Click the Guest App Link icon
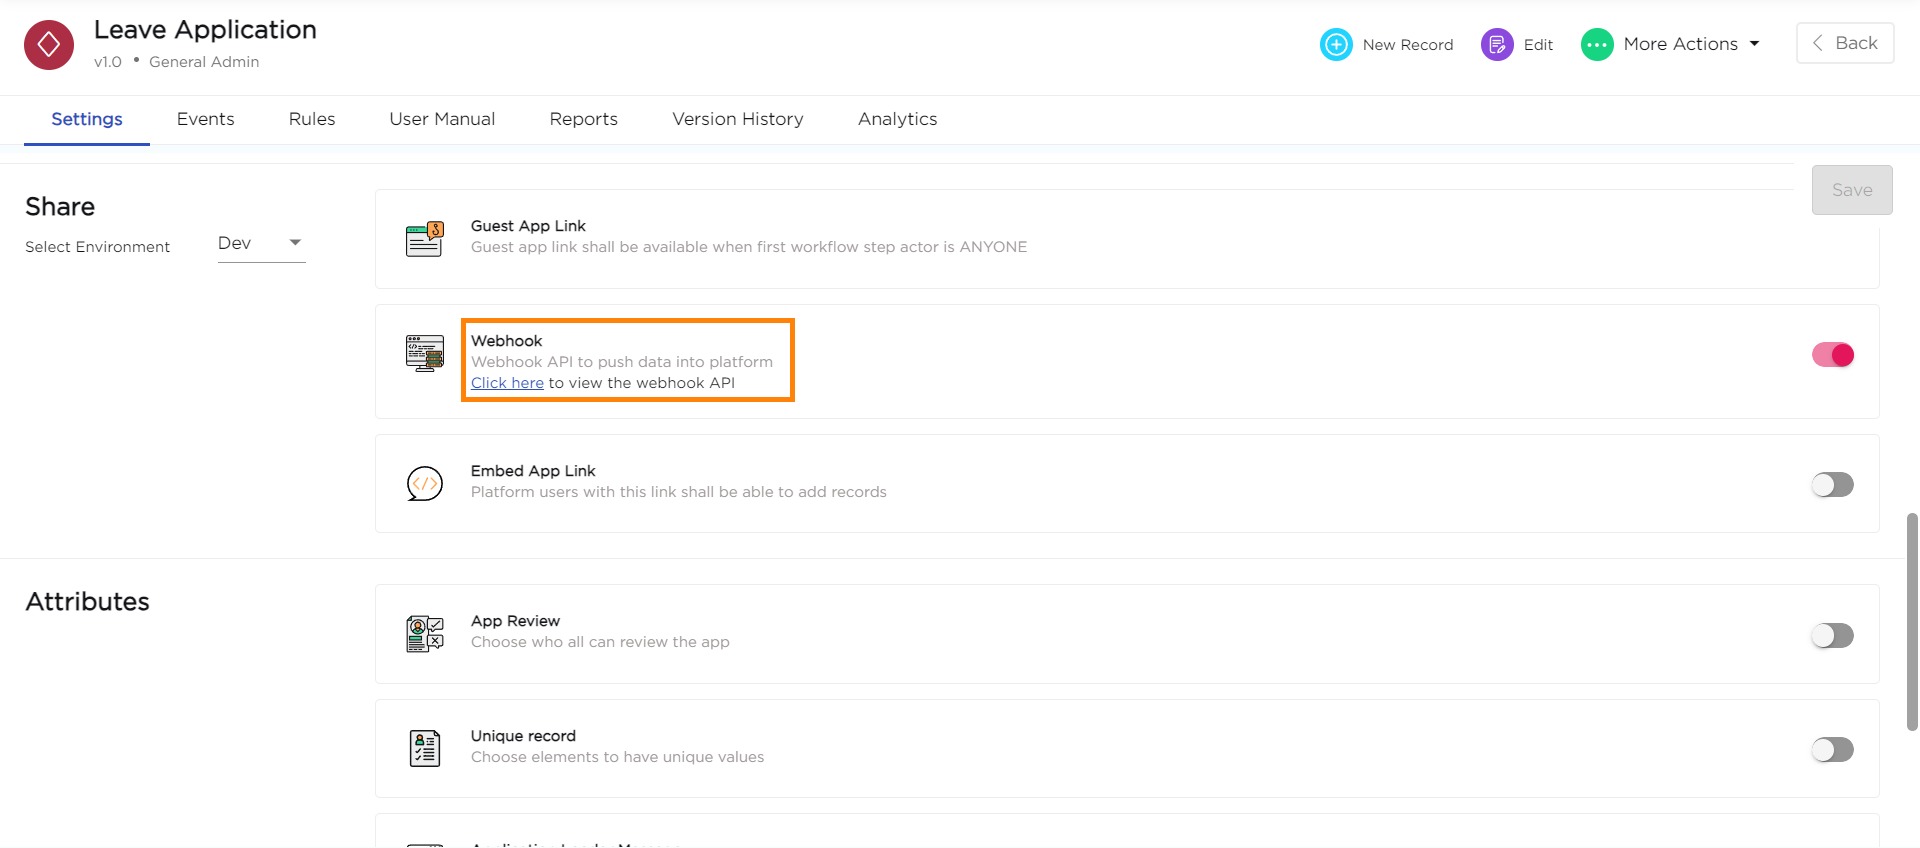 pyautogui.click(x=425, y=239)
